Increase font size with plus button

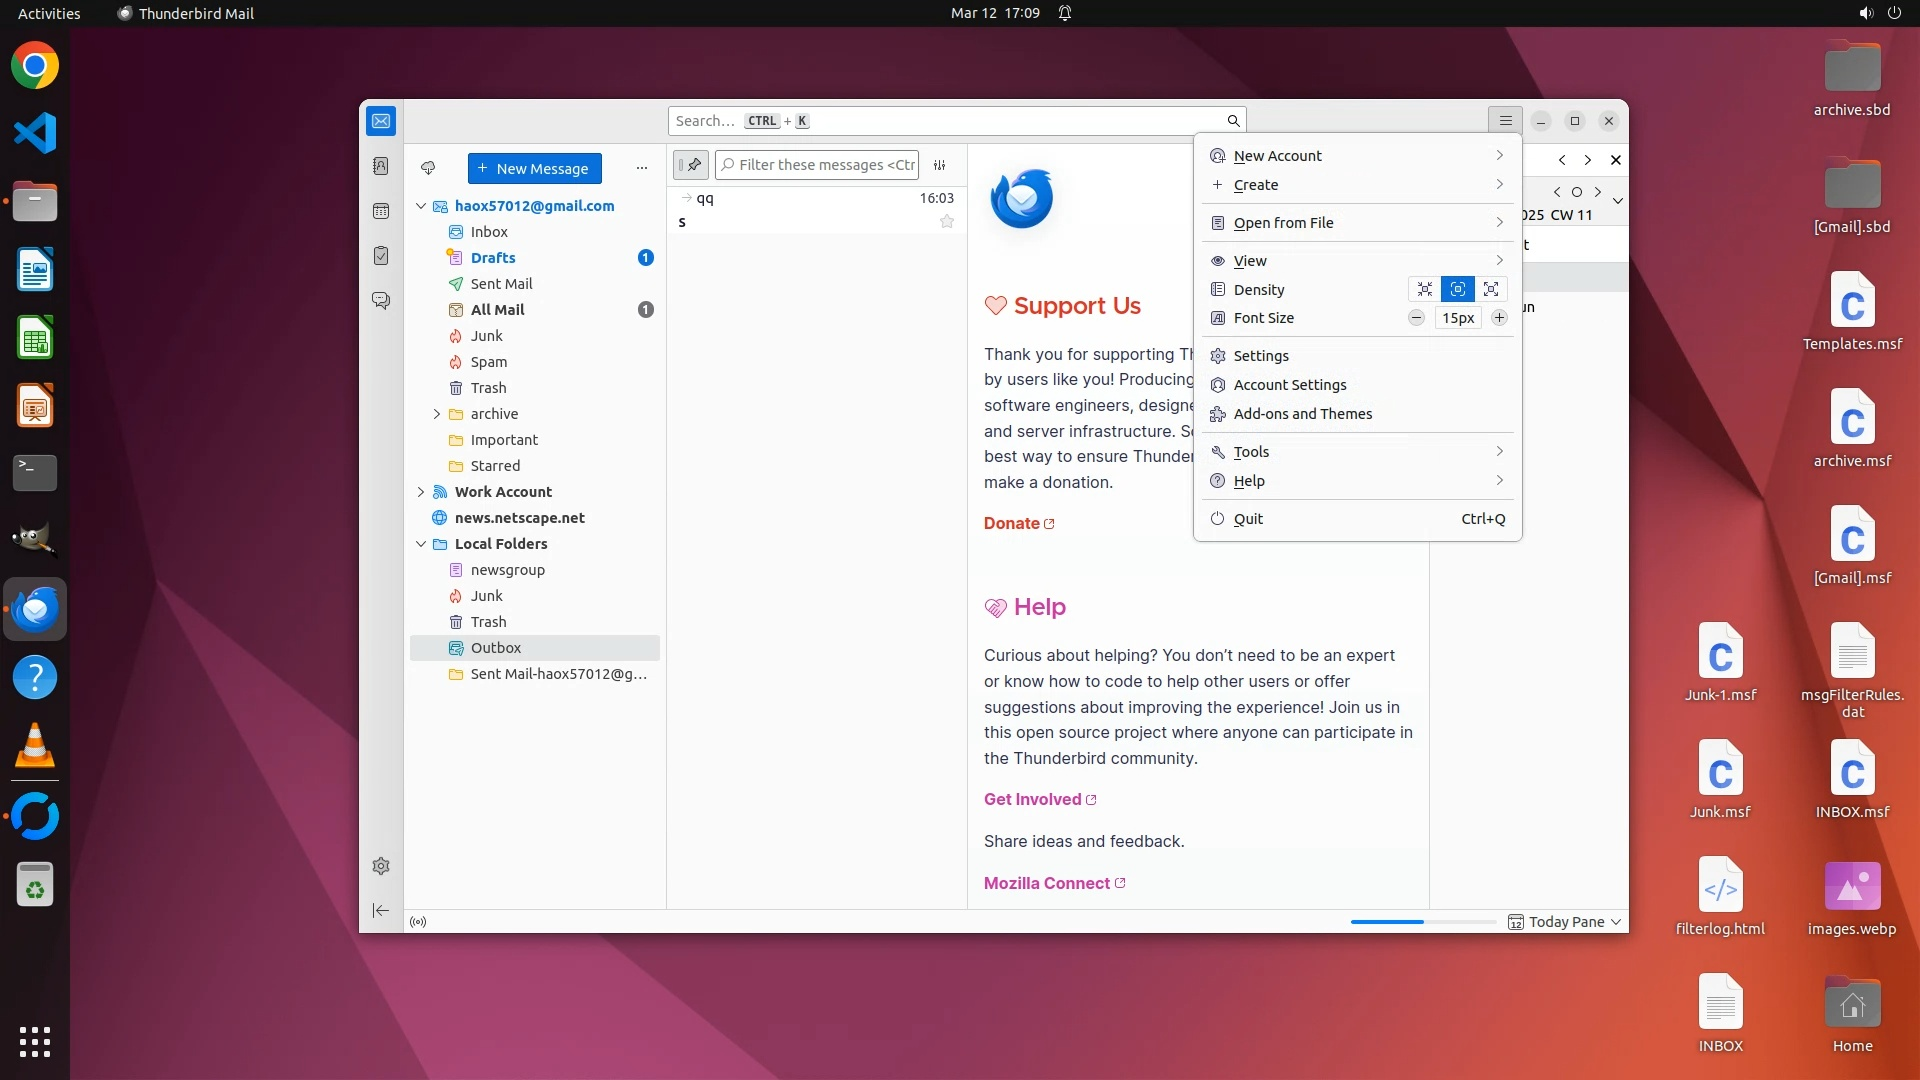click(1499, 318)
